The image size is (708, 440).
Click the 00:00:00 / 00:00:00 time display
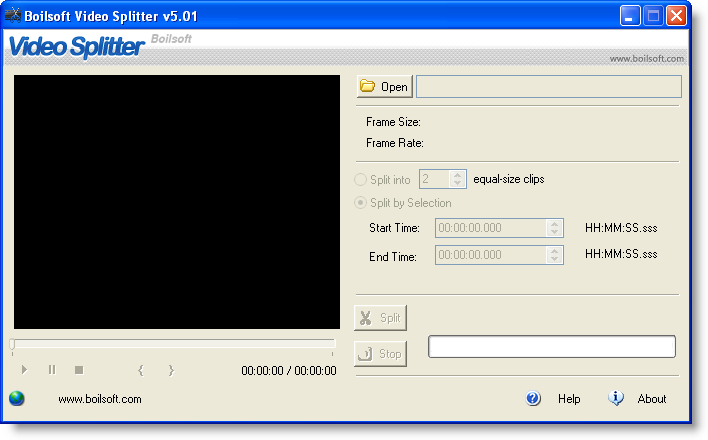point(289,371)
